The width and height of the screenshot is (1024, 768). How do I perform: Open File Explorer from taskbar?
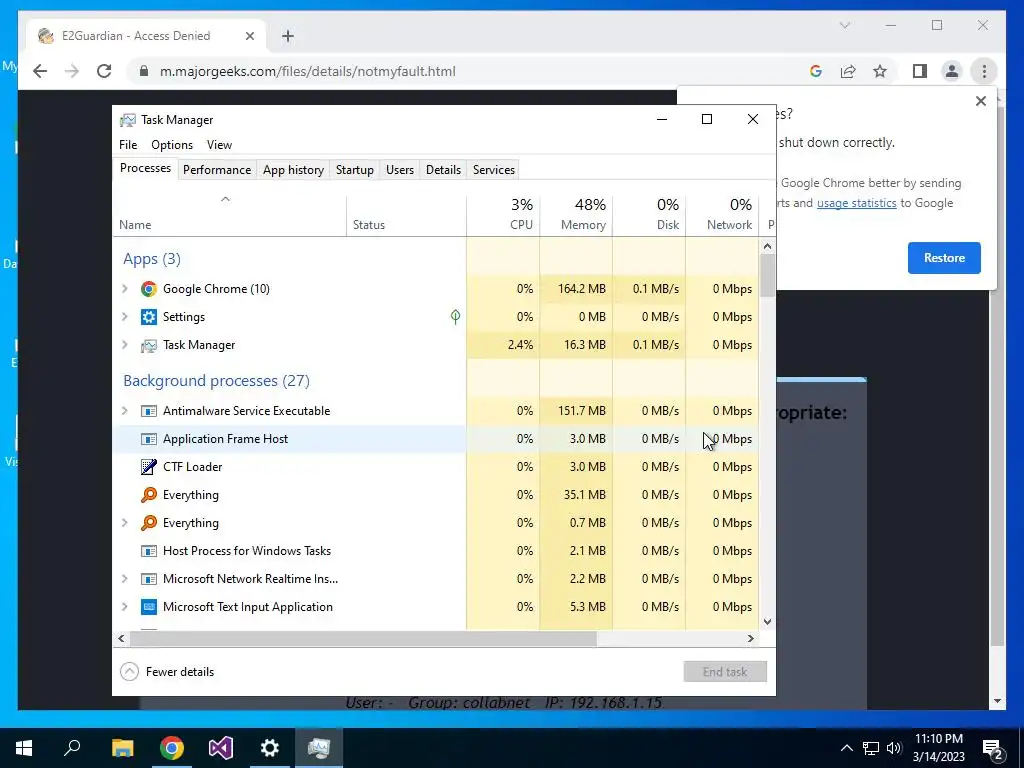122,748
